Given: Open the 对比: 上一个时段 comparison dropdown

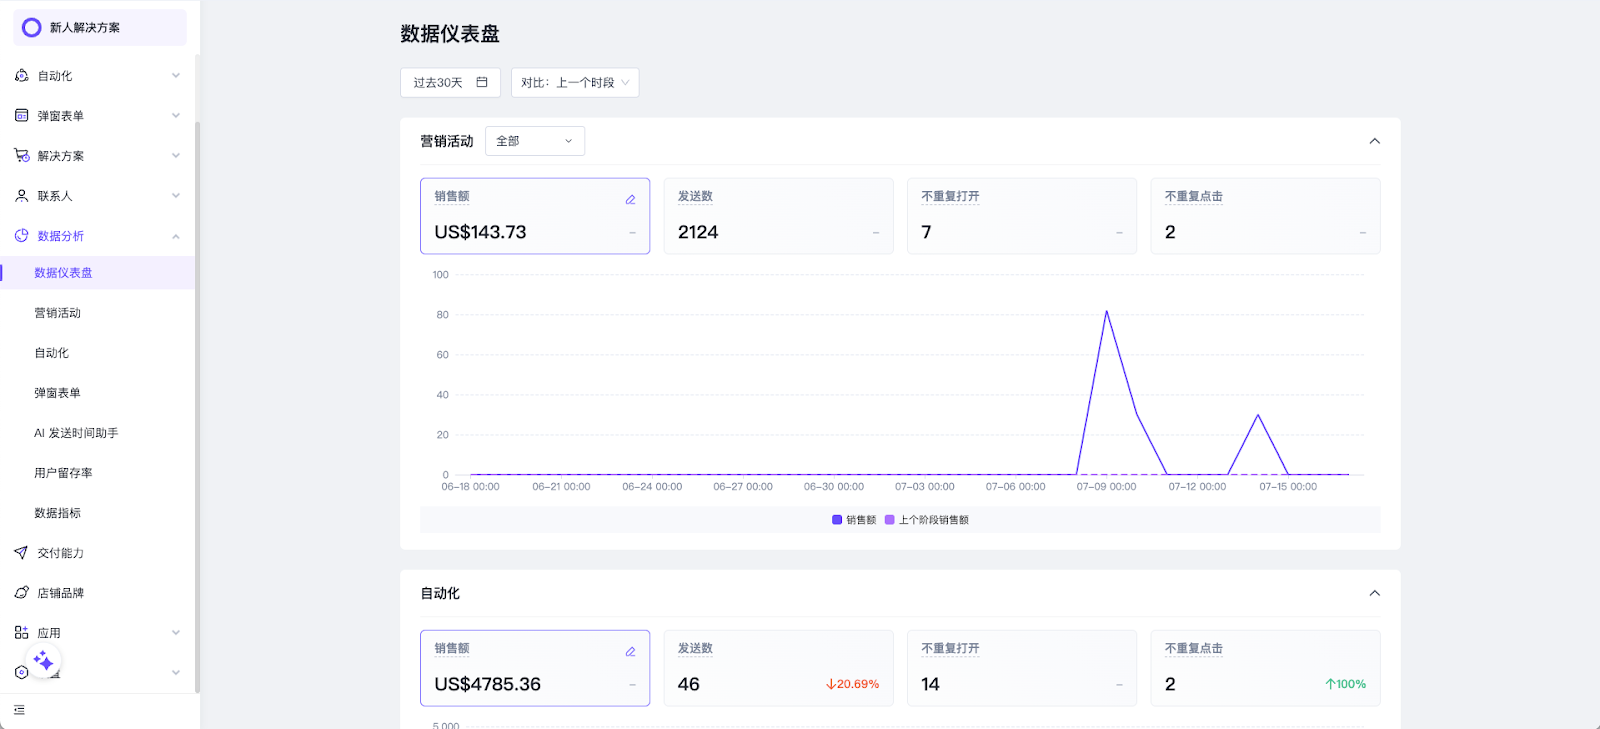Looking at the screenshot, I should coord(574,83).
